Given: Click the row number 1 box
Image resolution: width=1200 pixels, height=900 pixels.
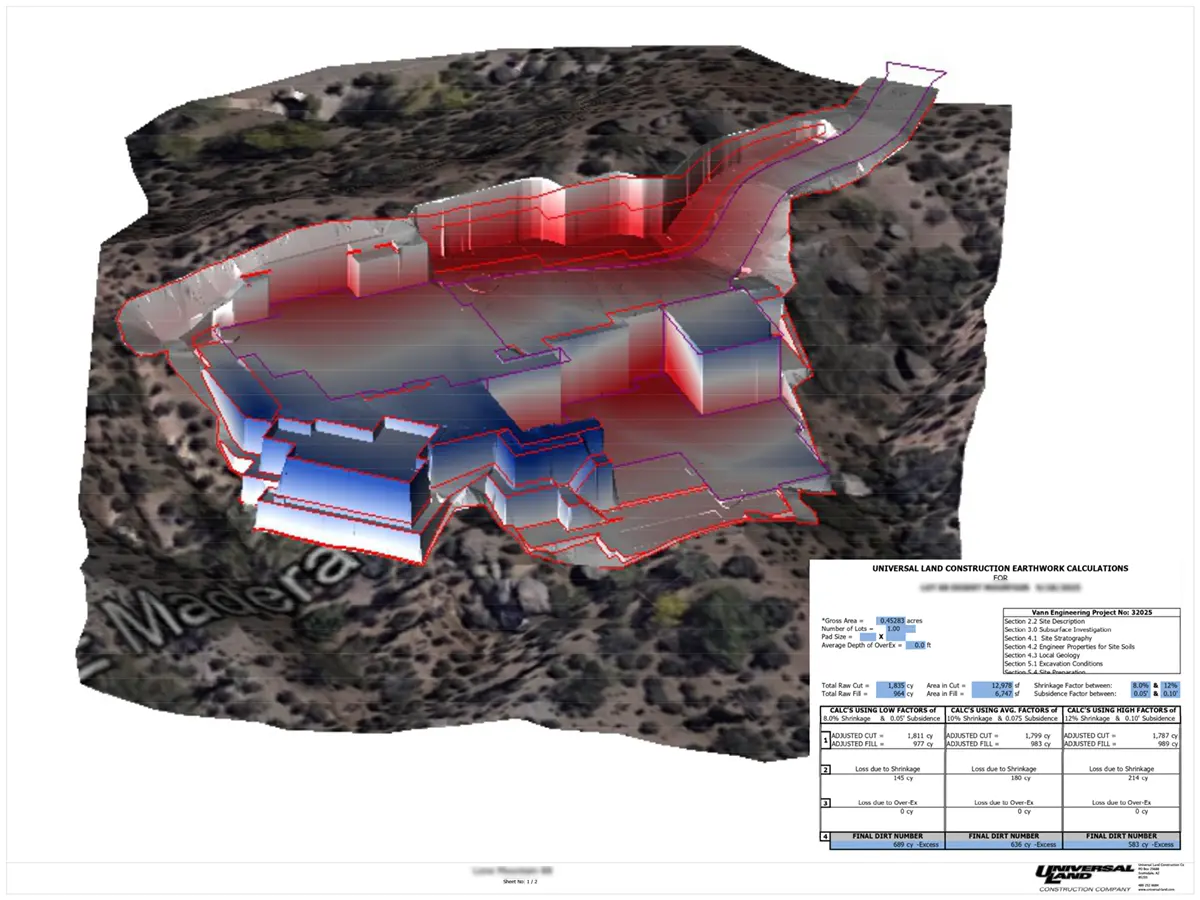Looking at the screenshot, I should coord(825,741).
